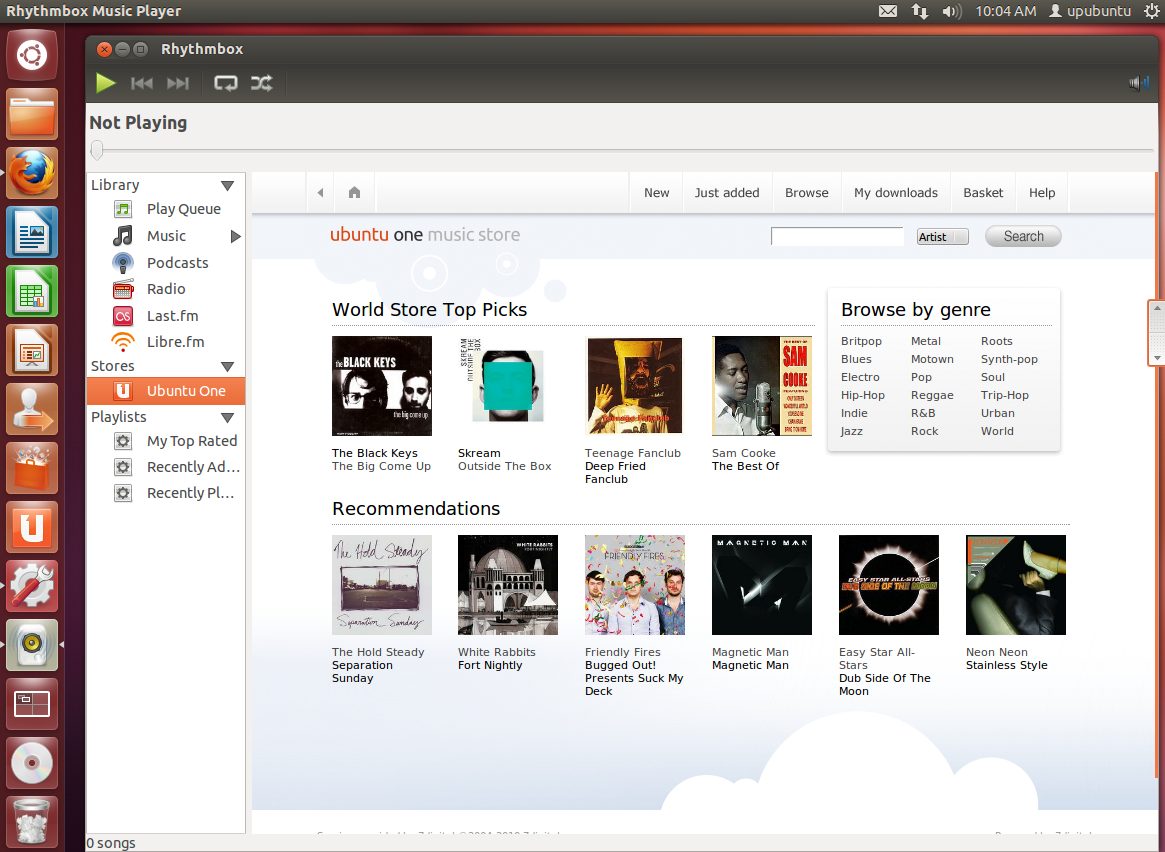Click the Stainless Style album title
The width and height of the screenshot is (1165, 852).
tap(1007, 666)
